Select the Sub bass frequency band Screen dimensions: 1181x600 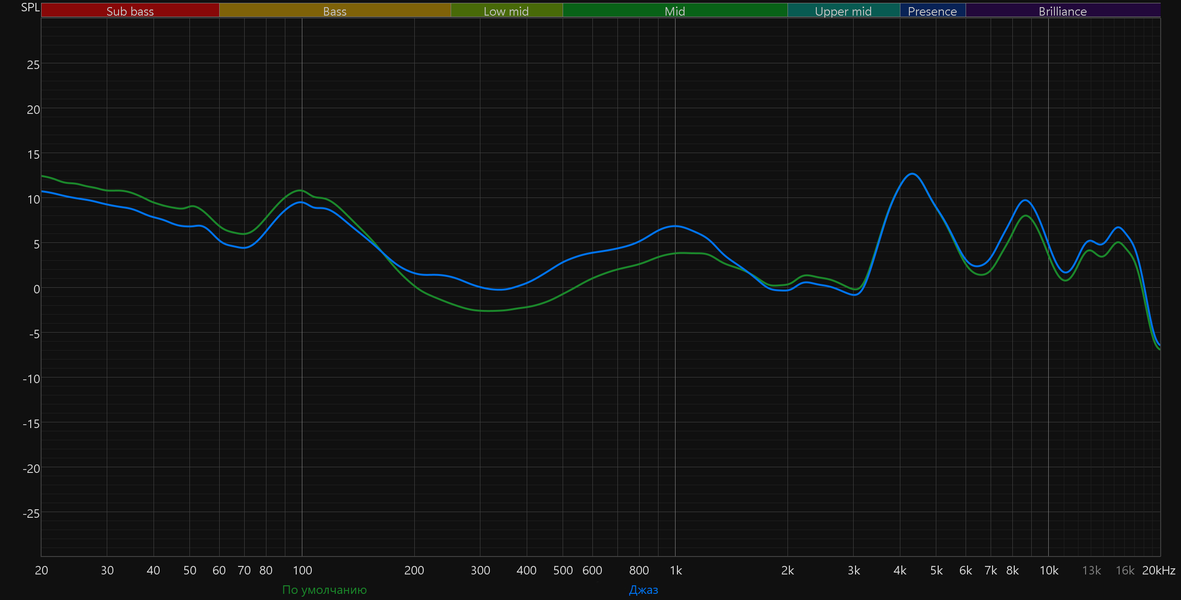tap(130, 11)
